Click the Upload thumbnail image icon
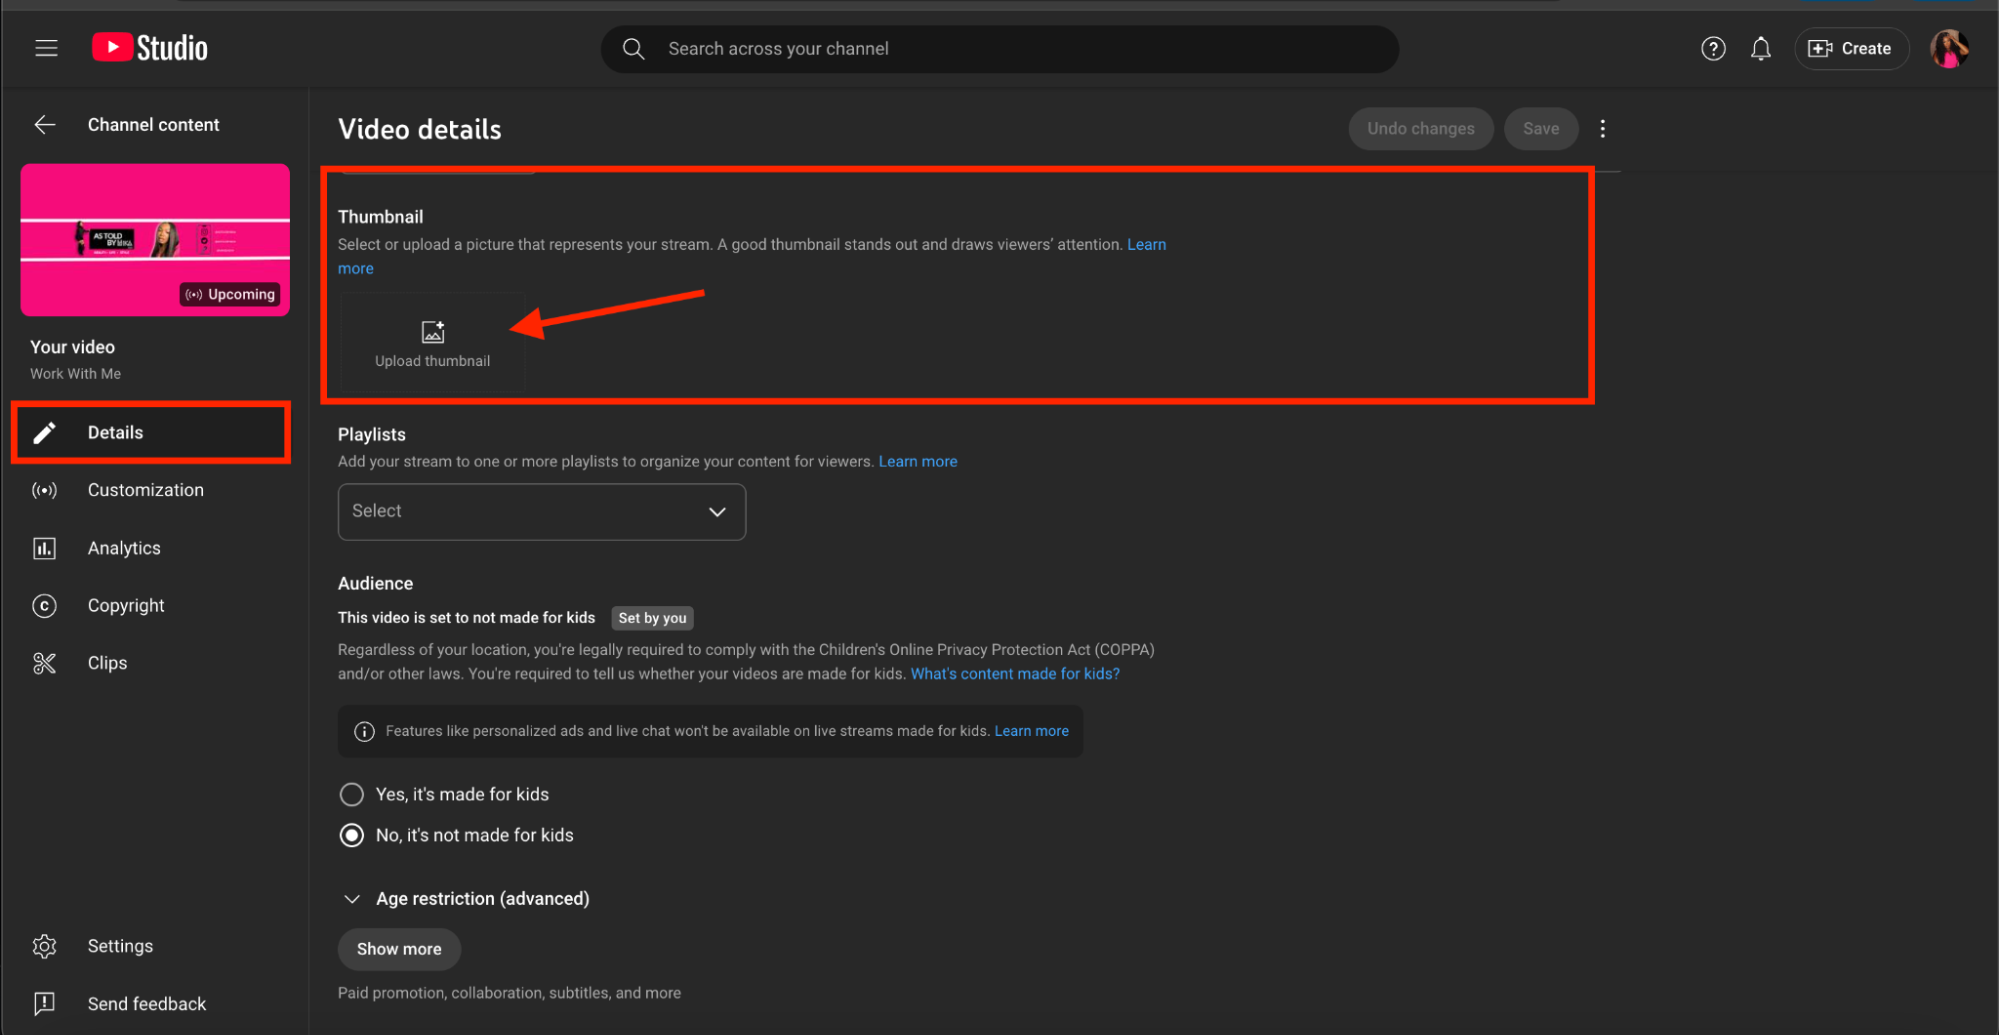1999x1035 pixels. (x=432, y=333)
